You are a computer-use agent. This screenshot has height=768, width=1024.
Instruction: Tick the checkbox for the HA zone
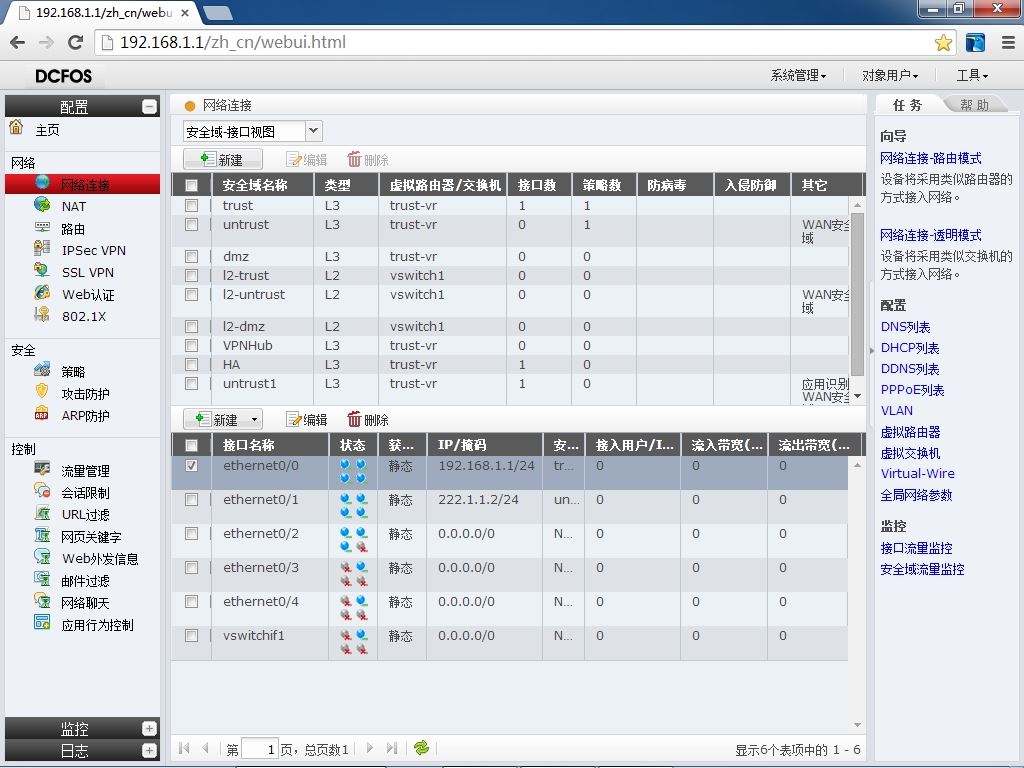[x=191, y=364]
